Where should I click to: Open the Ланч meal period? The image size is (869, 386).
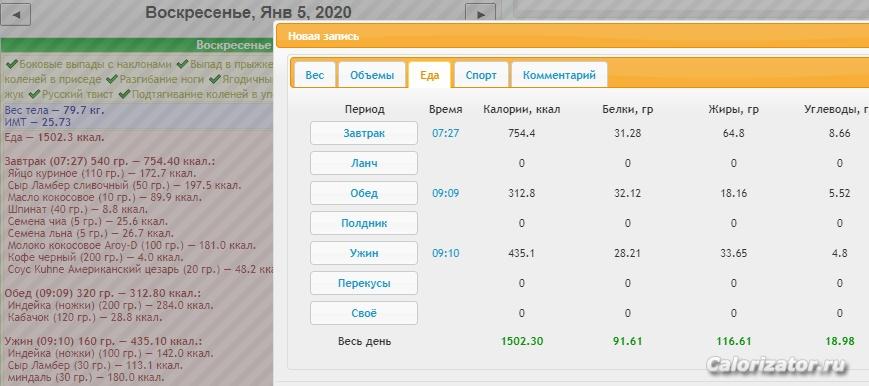tap(364, 163)
